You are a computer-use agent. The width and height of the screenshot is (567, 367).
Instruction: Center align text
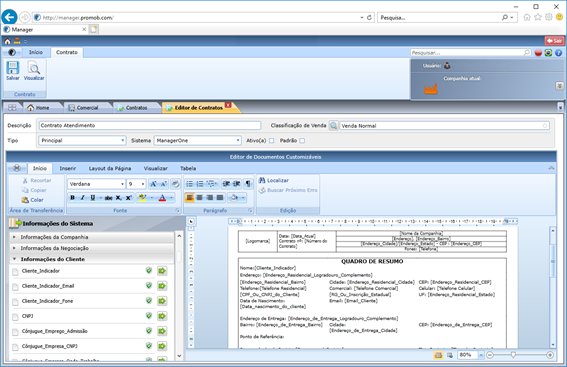(x=199, y=198)
